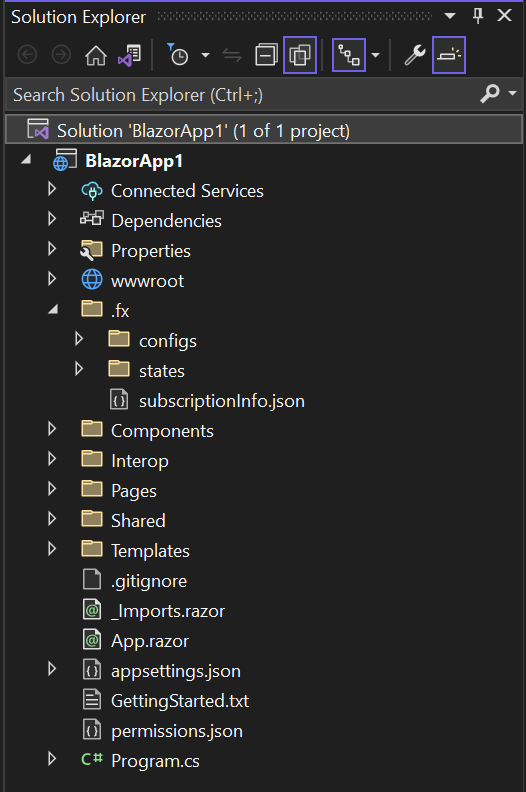The width and height of the screenshot is (526, 792).
Task: Expand the Dependencies node
Action: coord(52,219)
